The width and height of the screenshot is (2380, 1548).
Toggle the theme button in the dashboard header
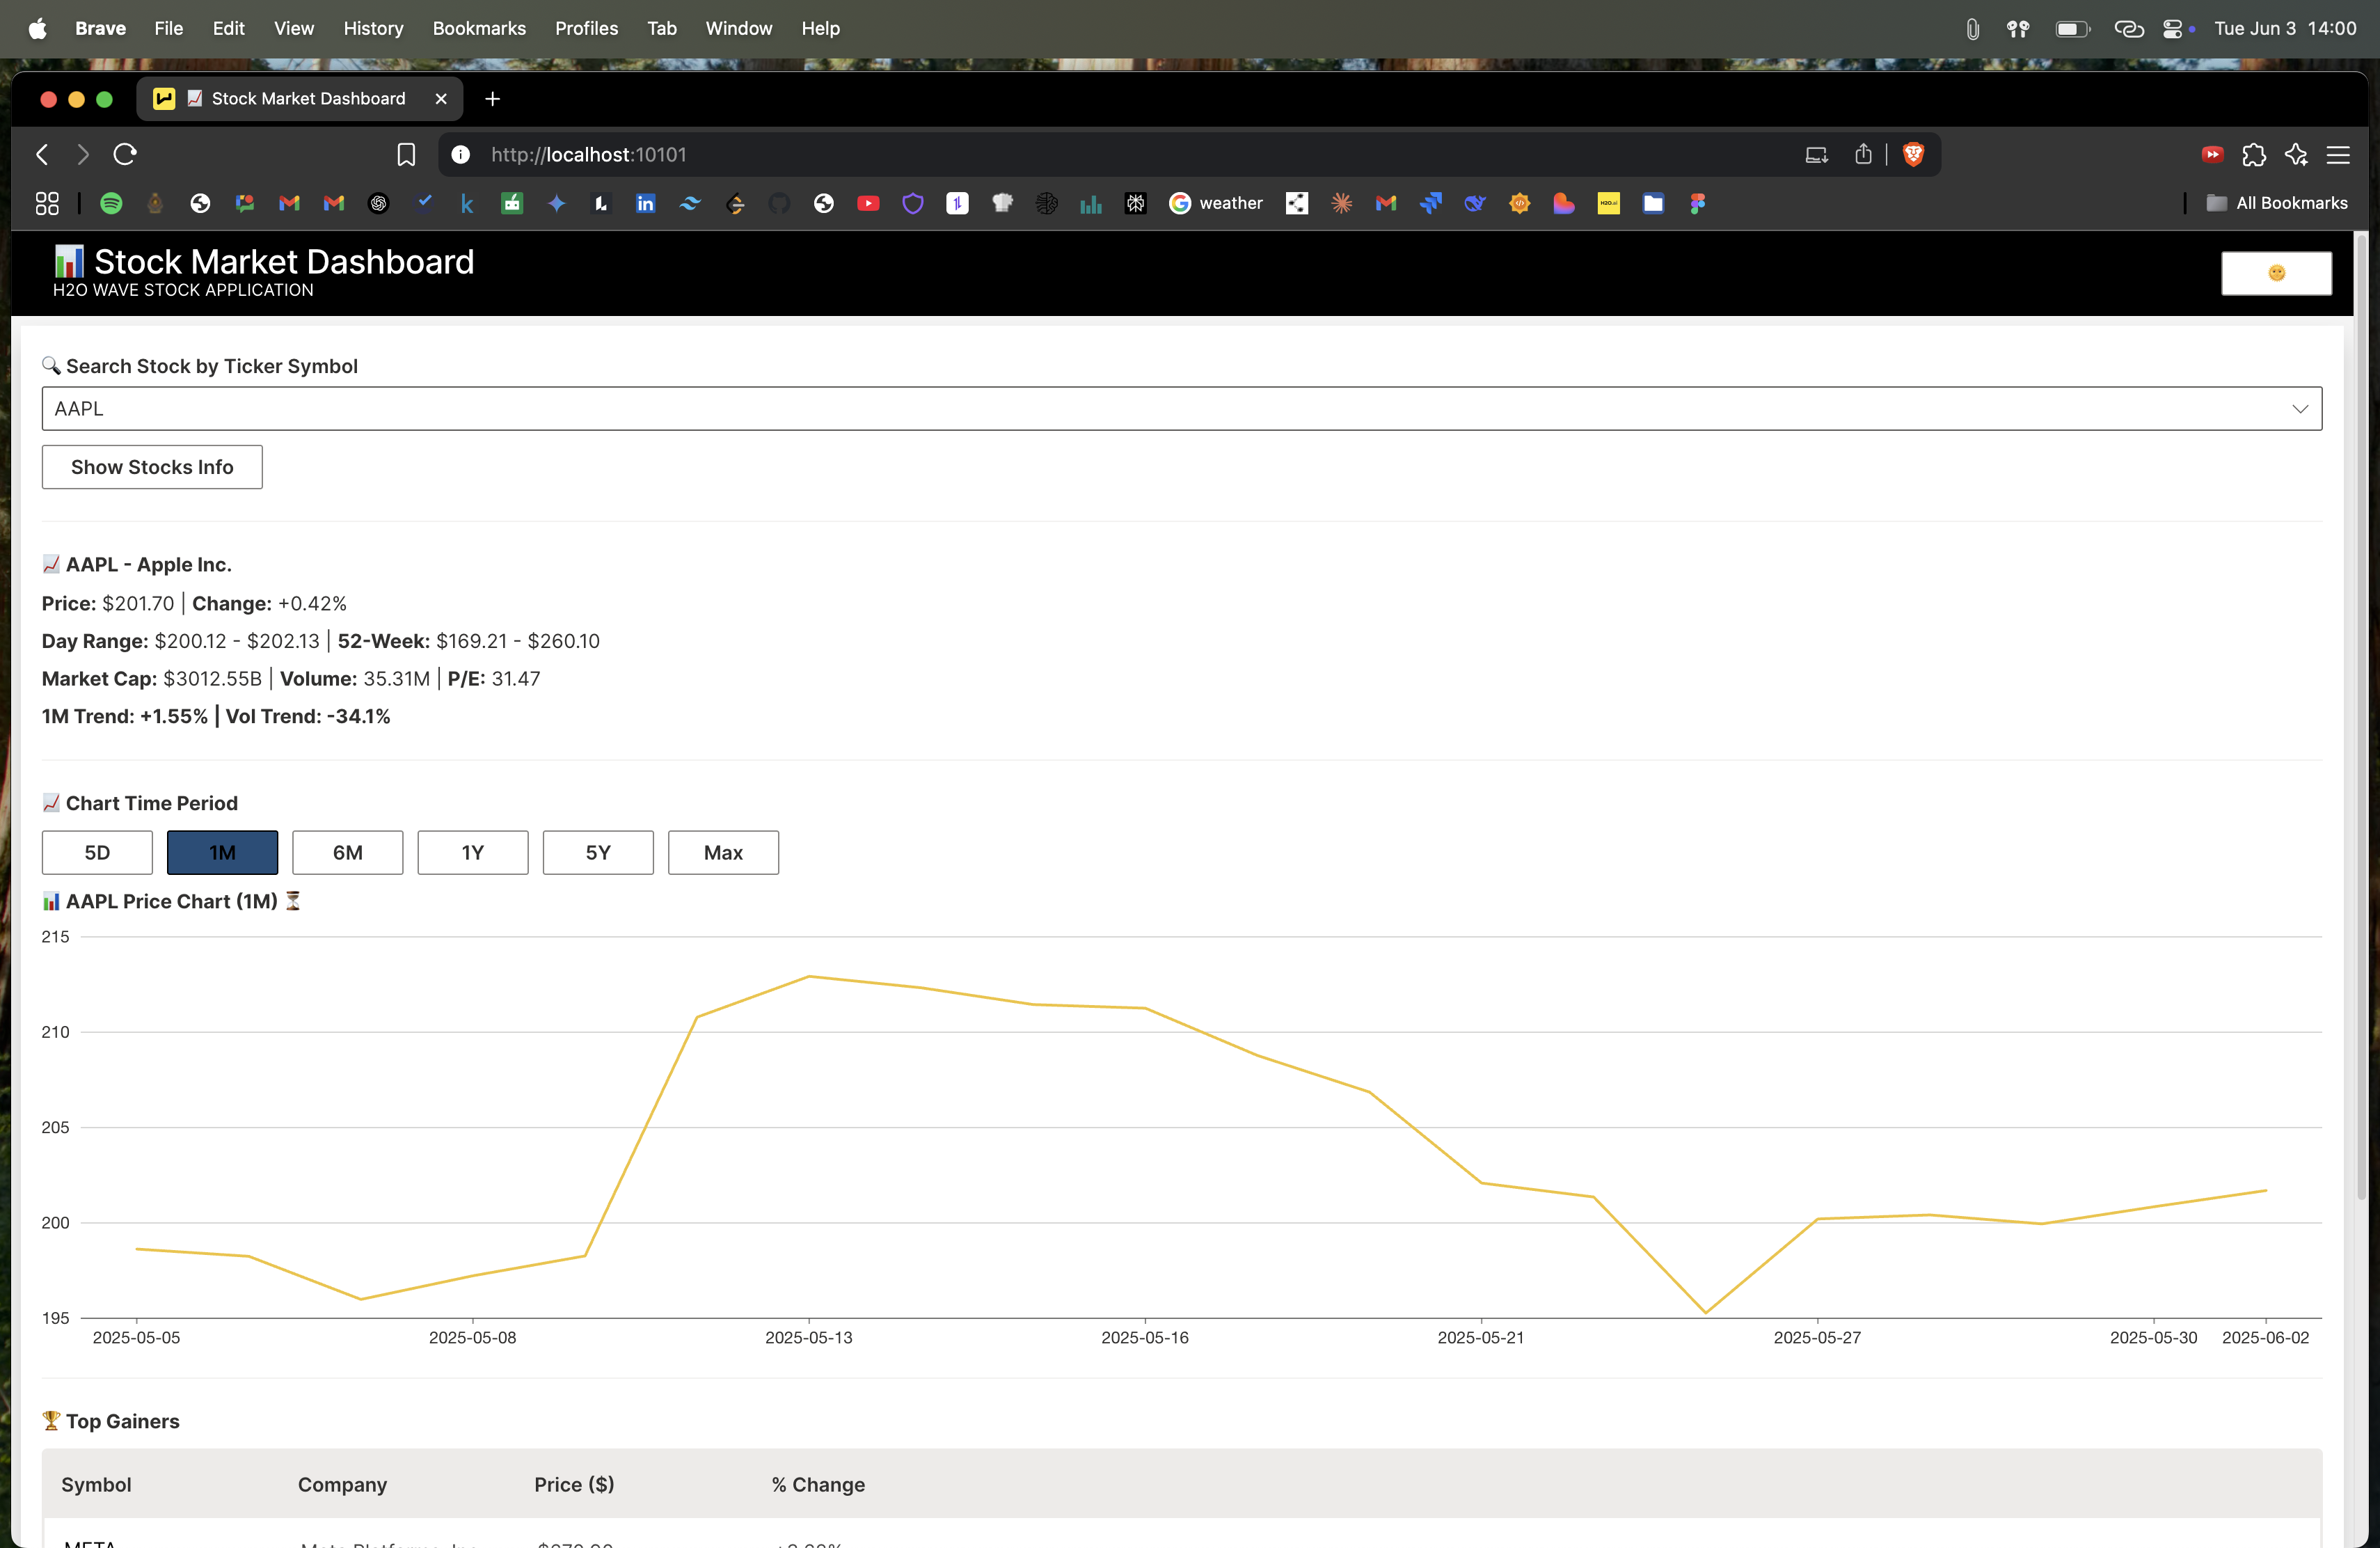(2276, 273)
